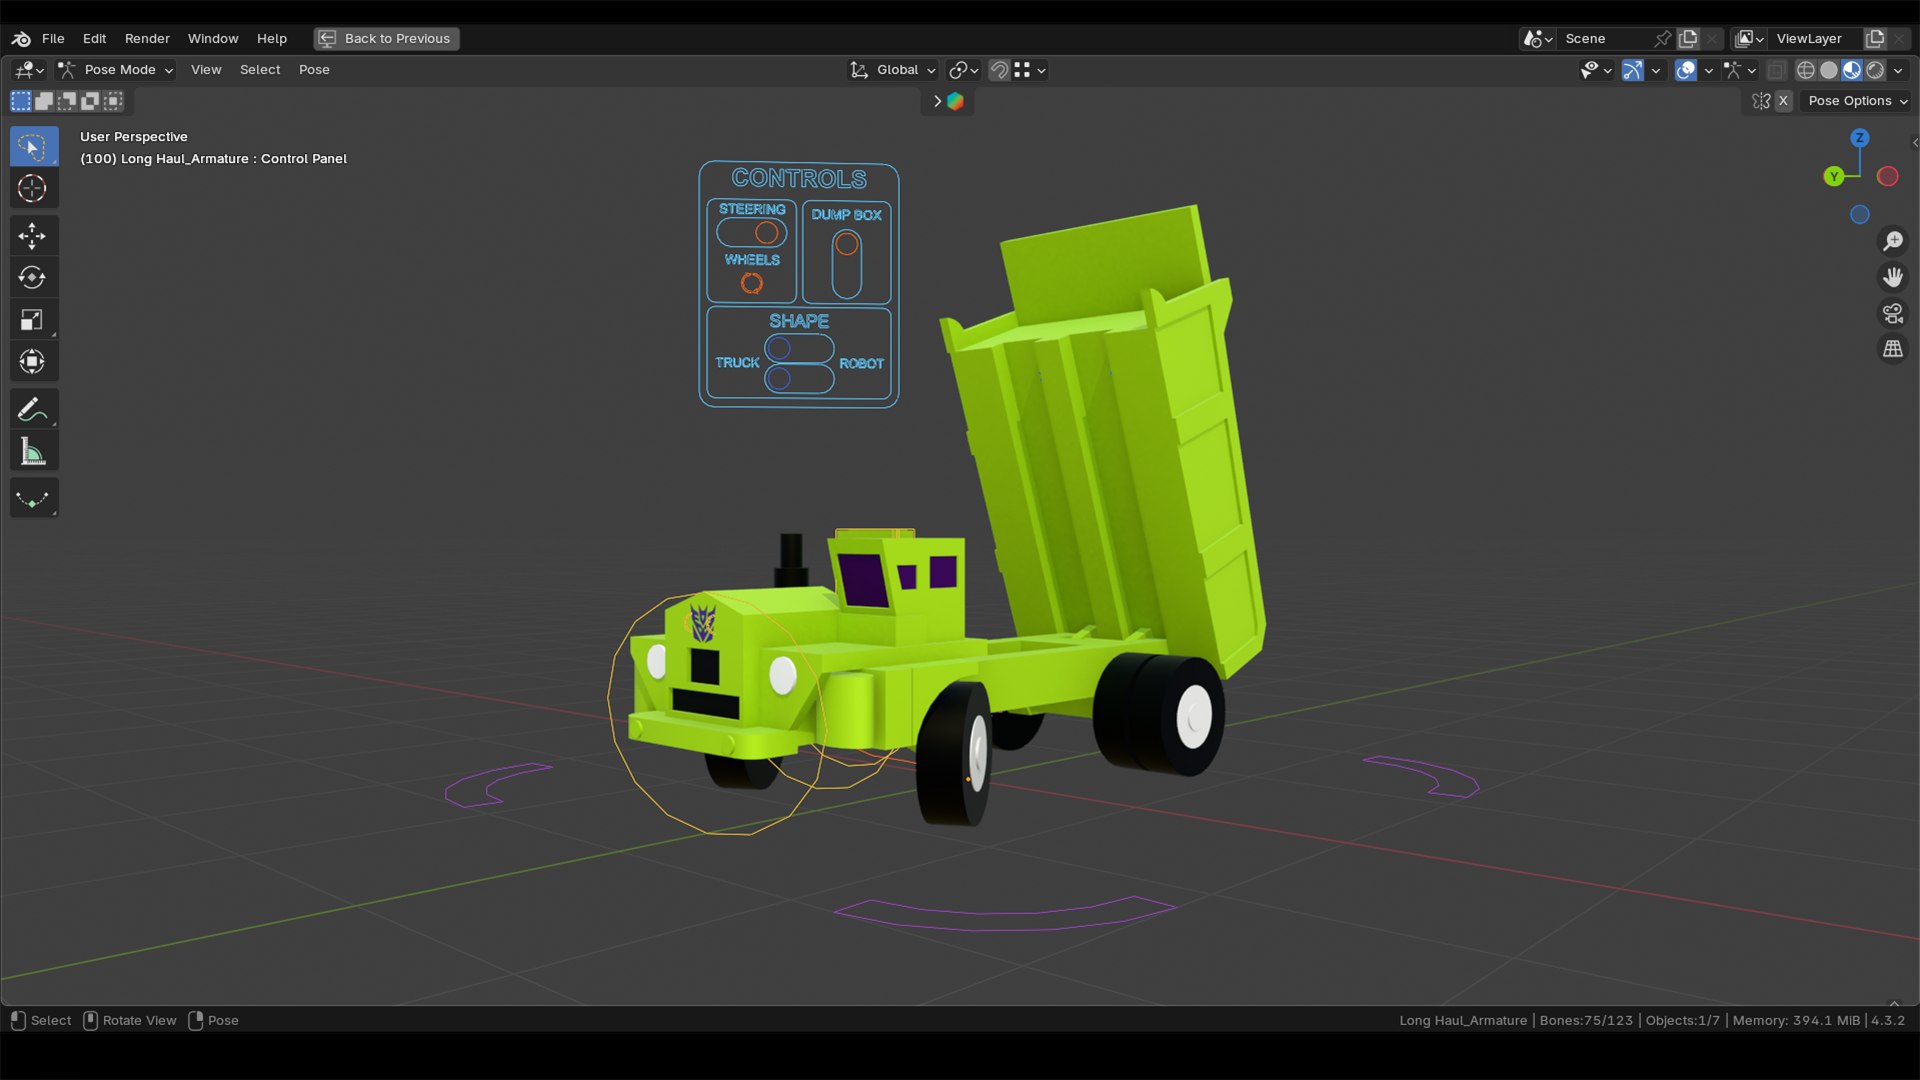Open selectability and visibility dropdown
Viewport: 1920px width, 1080px height.
tap(1596, 70)
